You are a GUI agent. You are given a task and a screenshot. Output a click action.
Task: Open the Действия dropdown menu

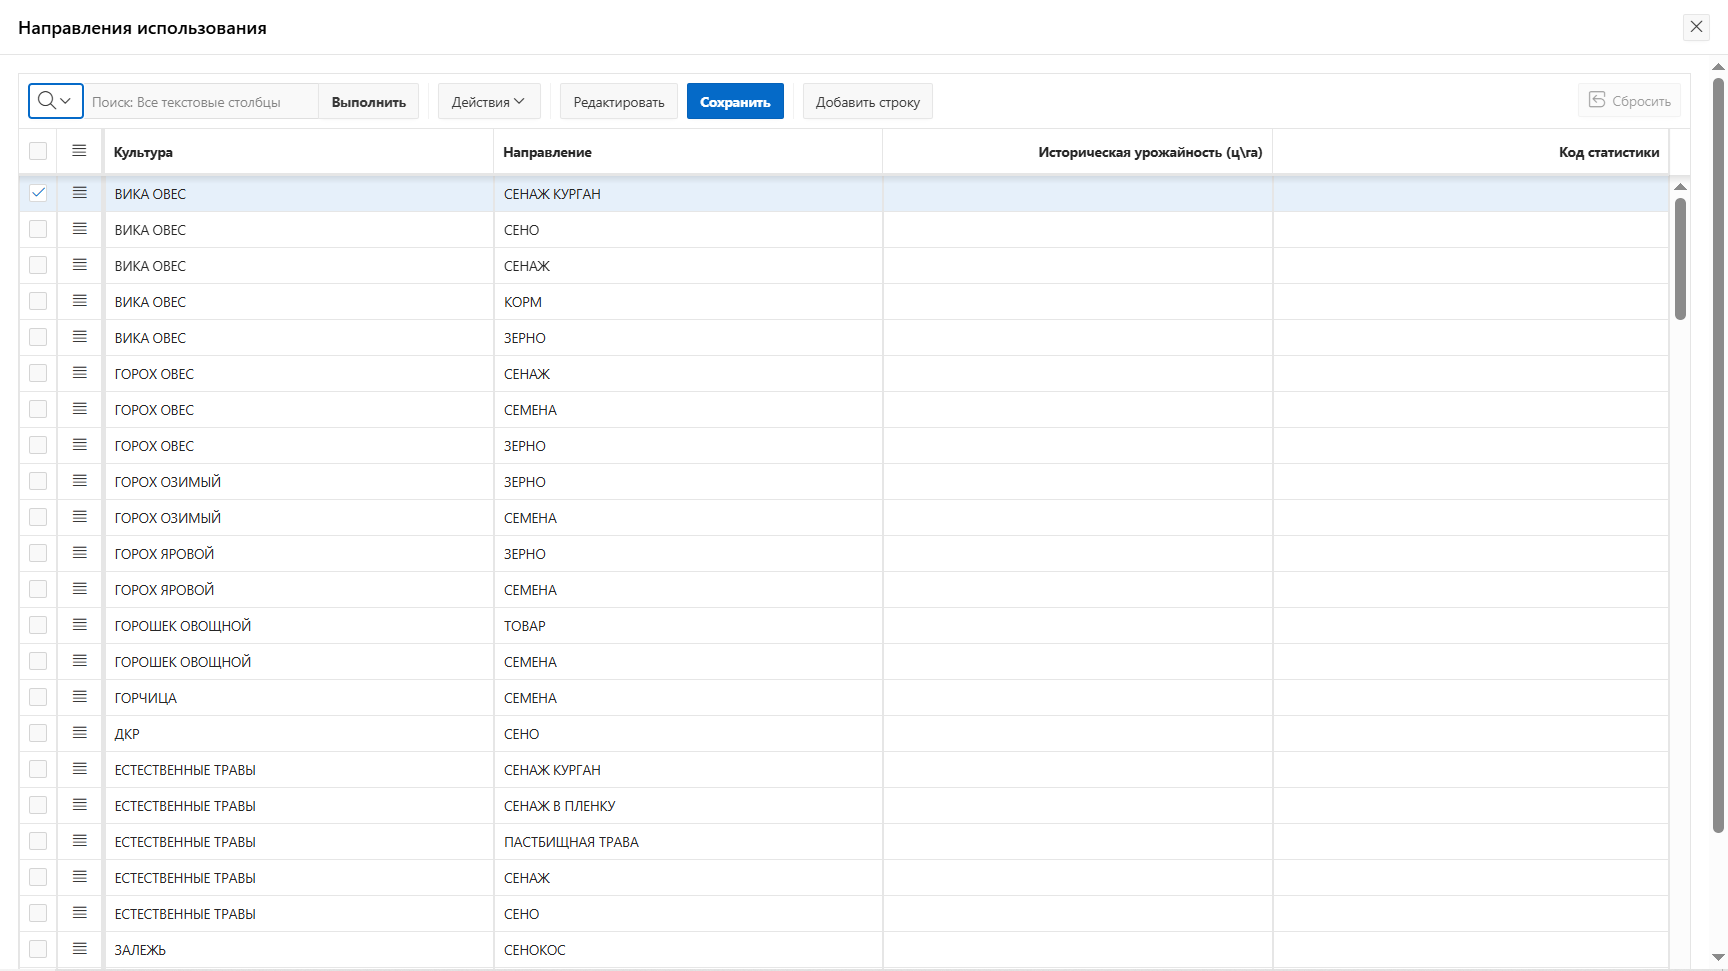(x=488, y=102)
